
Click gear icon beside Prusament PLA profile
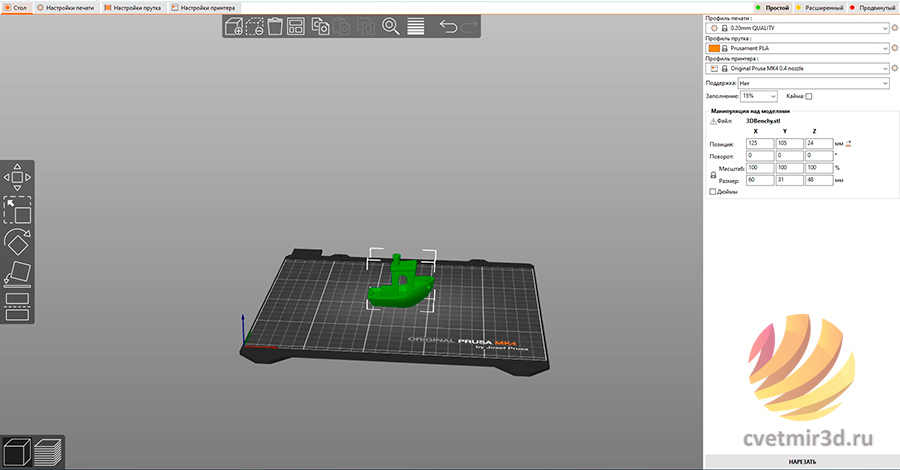894,48
